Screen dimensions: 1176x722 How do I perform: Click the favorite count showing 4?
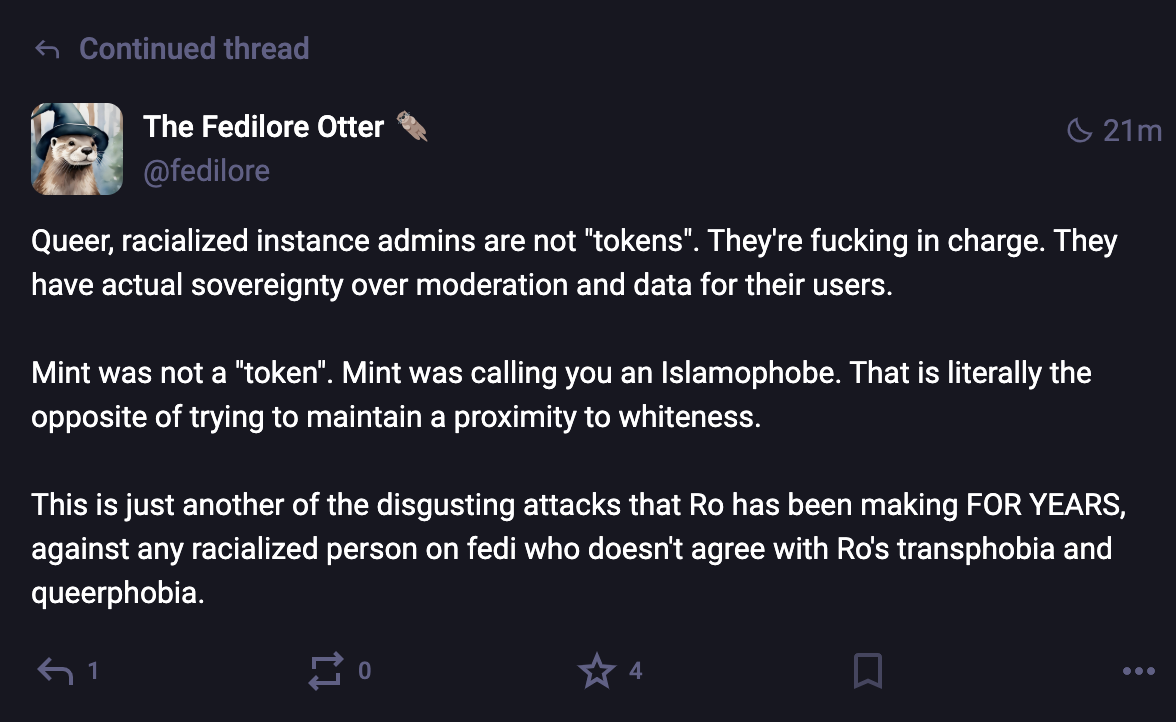pos(635,671)
